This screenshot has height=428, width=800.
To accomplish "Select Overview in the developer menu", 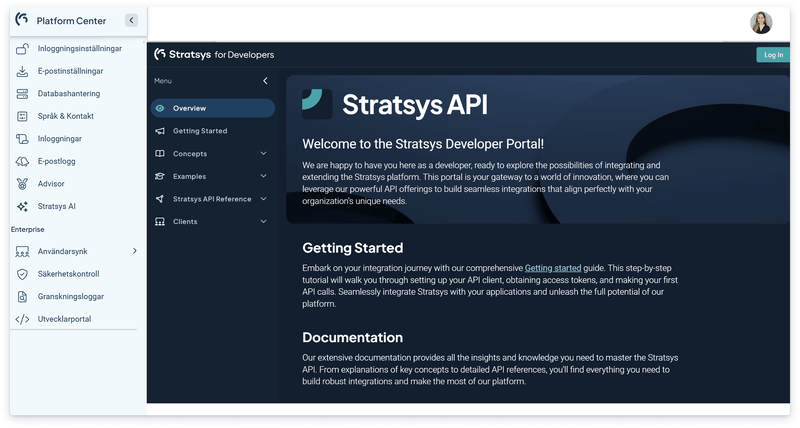I will coord(189,108).
